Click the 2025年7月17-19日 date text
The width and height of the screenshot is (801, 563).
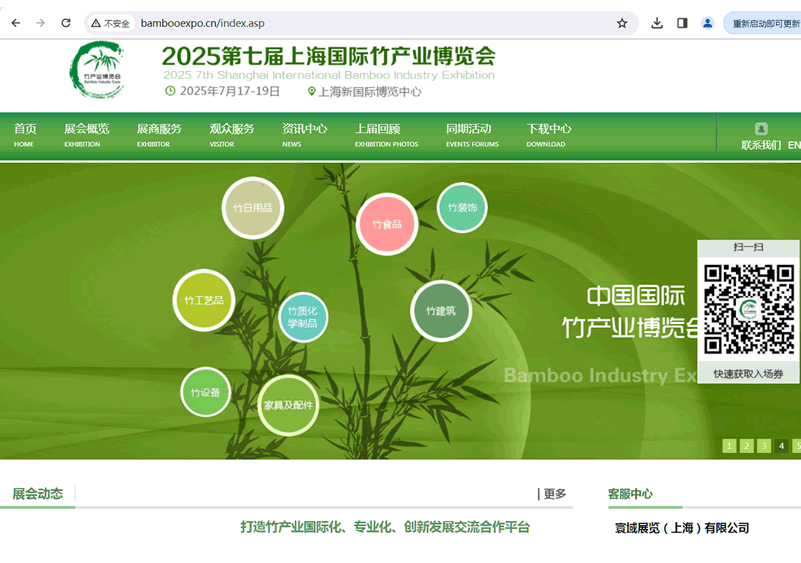pyautogui.click(x=229, y=91)
